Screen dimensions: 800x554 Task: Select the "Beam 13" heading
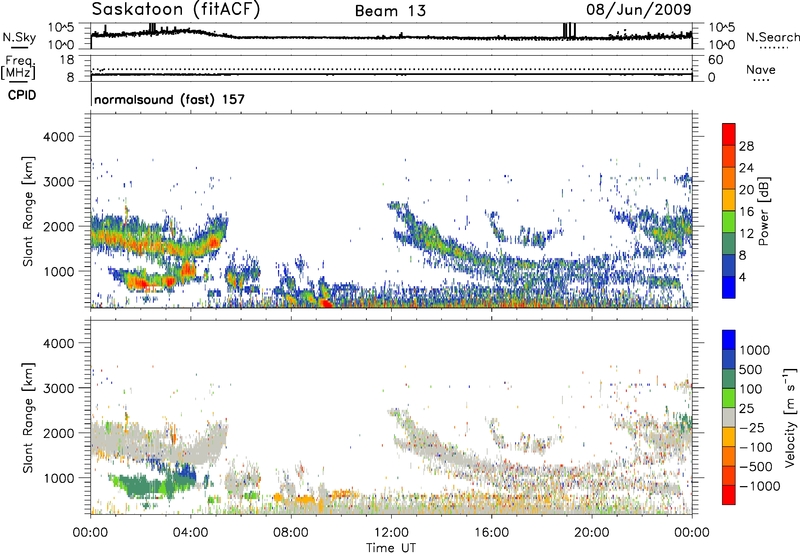390,11
